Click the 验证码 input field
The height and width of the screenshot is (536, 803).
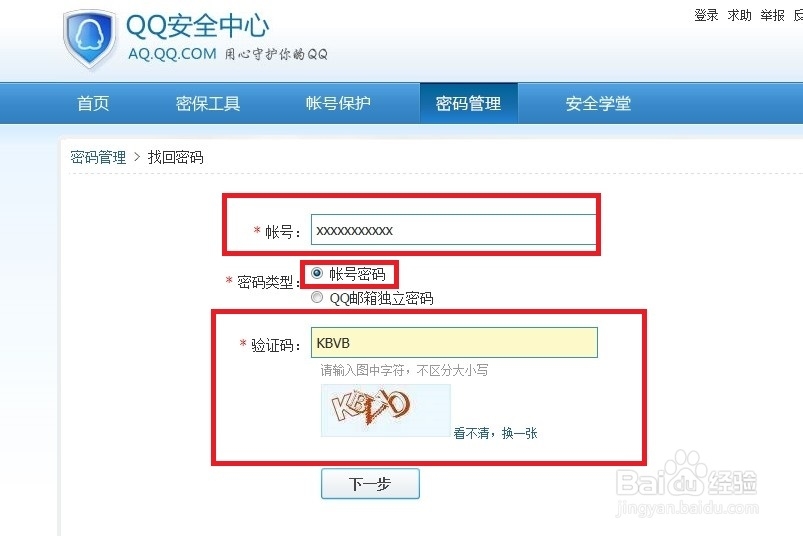tap(454, 342)
